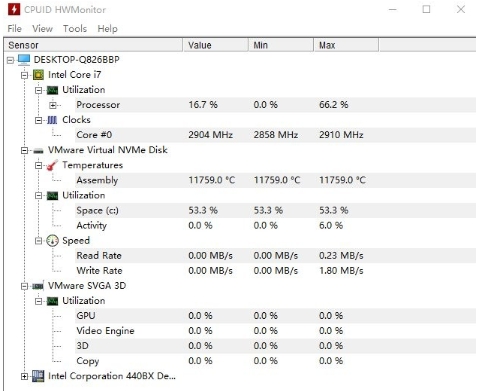The width and height of the screenshot is (495, 391).
Task: Expand the Intel Corporation 440BX node
Action: tap(24, 376)
